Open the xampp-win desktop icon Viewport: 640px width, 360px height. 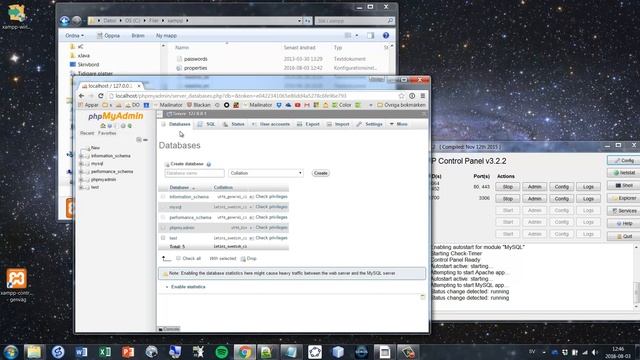point(16,17)
